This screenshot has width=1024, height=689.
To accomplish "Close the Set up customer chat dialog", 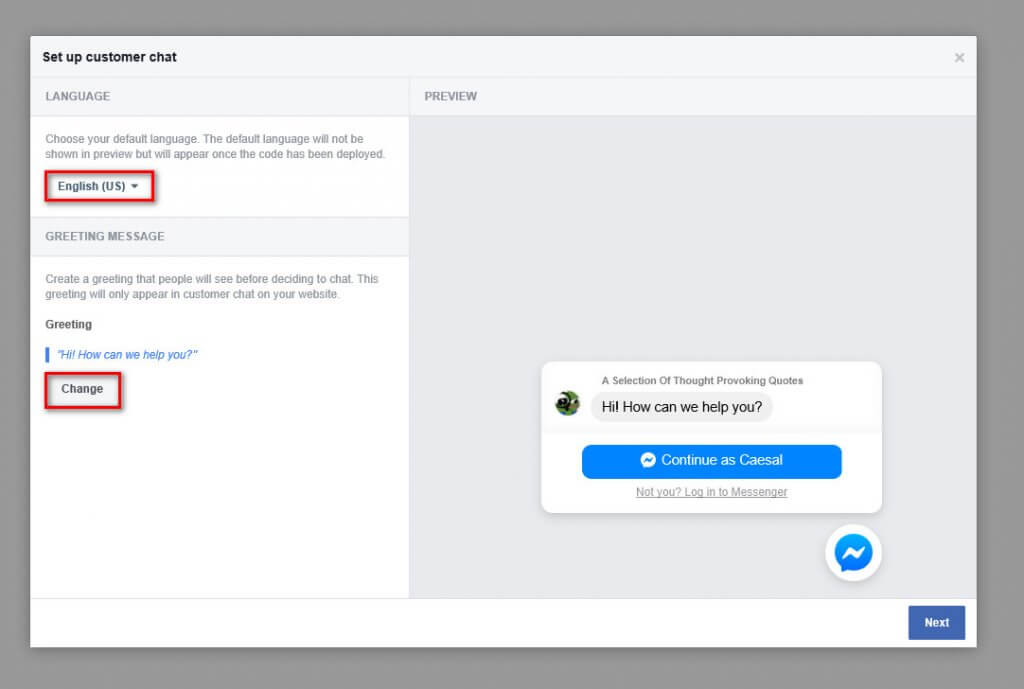I will point(959,57).
